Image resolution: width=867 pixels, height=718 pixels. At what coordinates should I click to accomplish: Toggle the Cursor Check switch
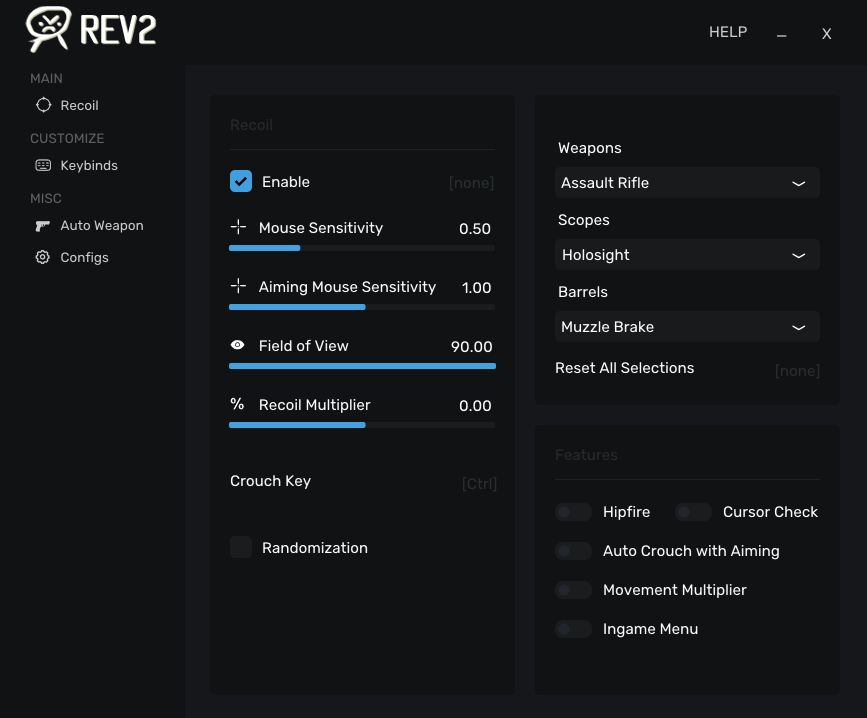693,512
